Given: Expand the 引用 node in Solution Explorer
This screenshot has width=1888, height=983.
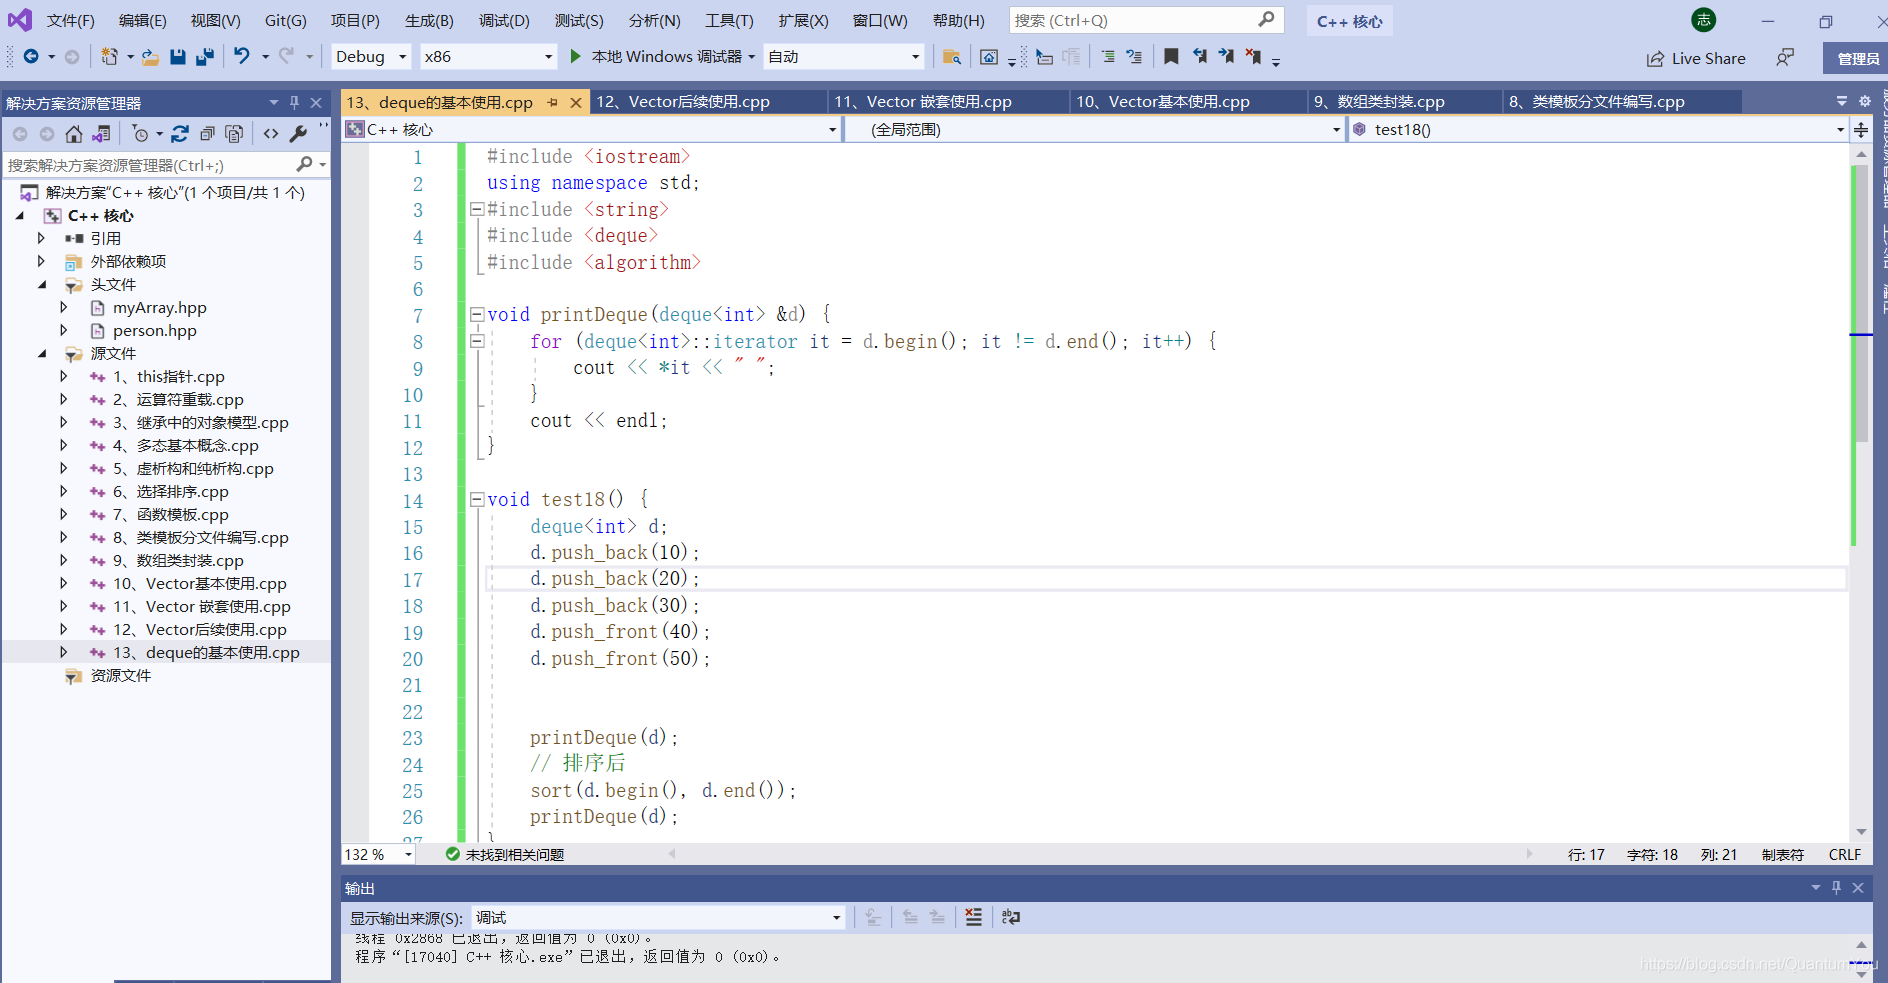Looking at the screenshot, I should point(41,238).
